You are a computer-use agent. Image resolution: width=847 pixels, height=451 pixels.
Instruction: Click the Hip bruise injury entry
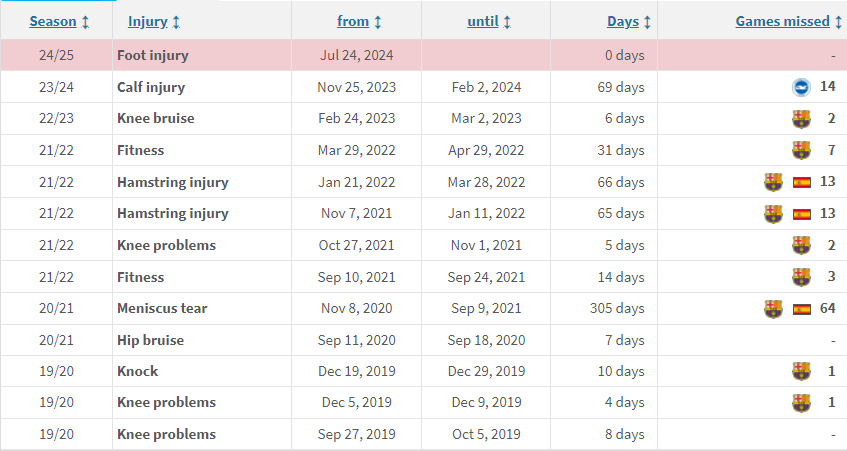(x=150, y=340)
